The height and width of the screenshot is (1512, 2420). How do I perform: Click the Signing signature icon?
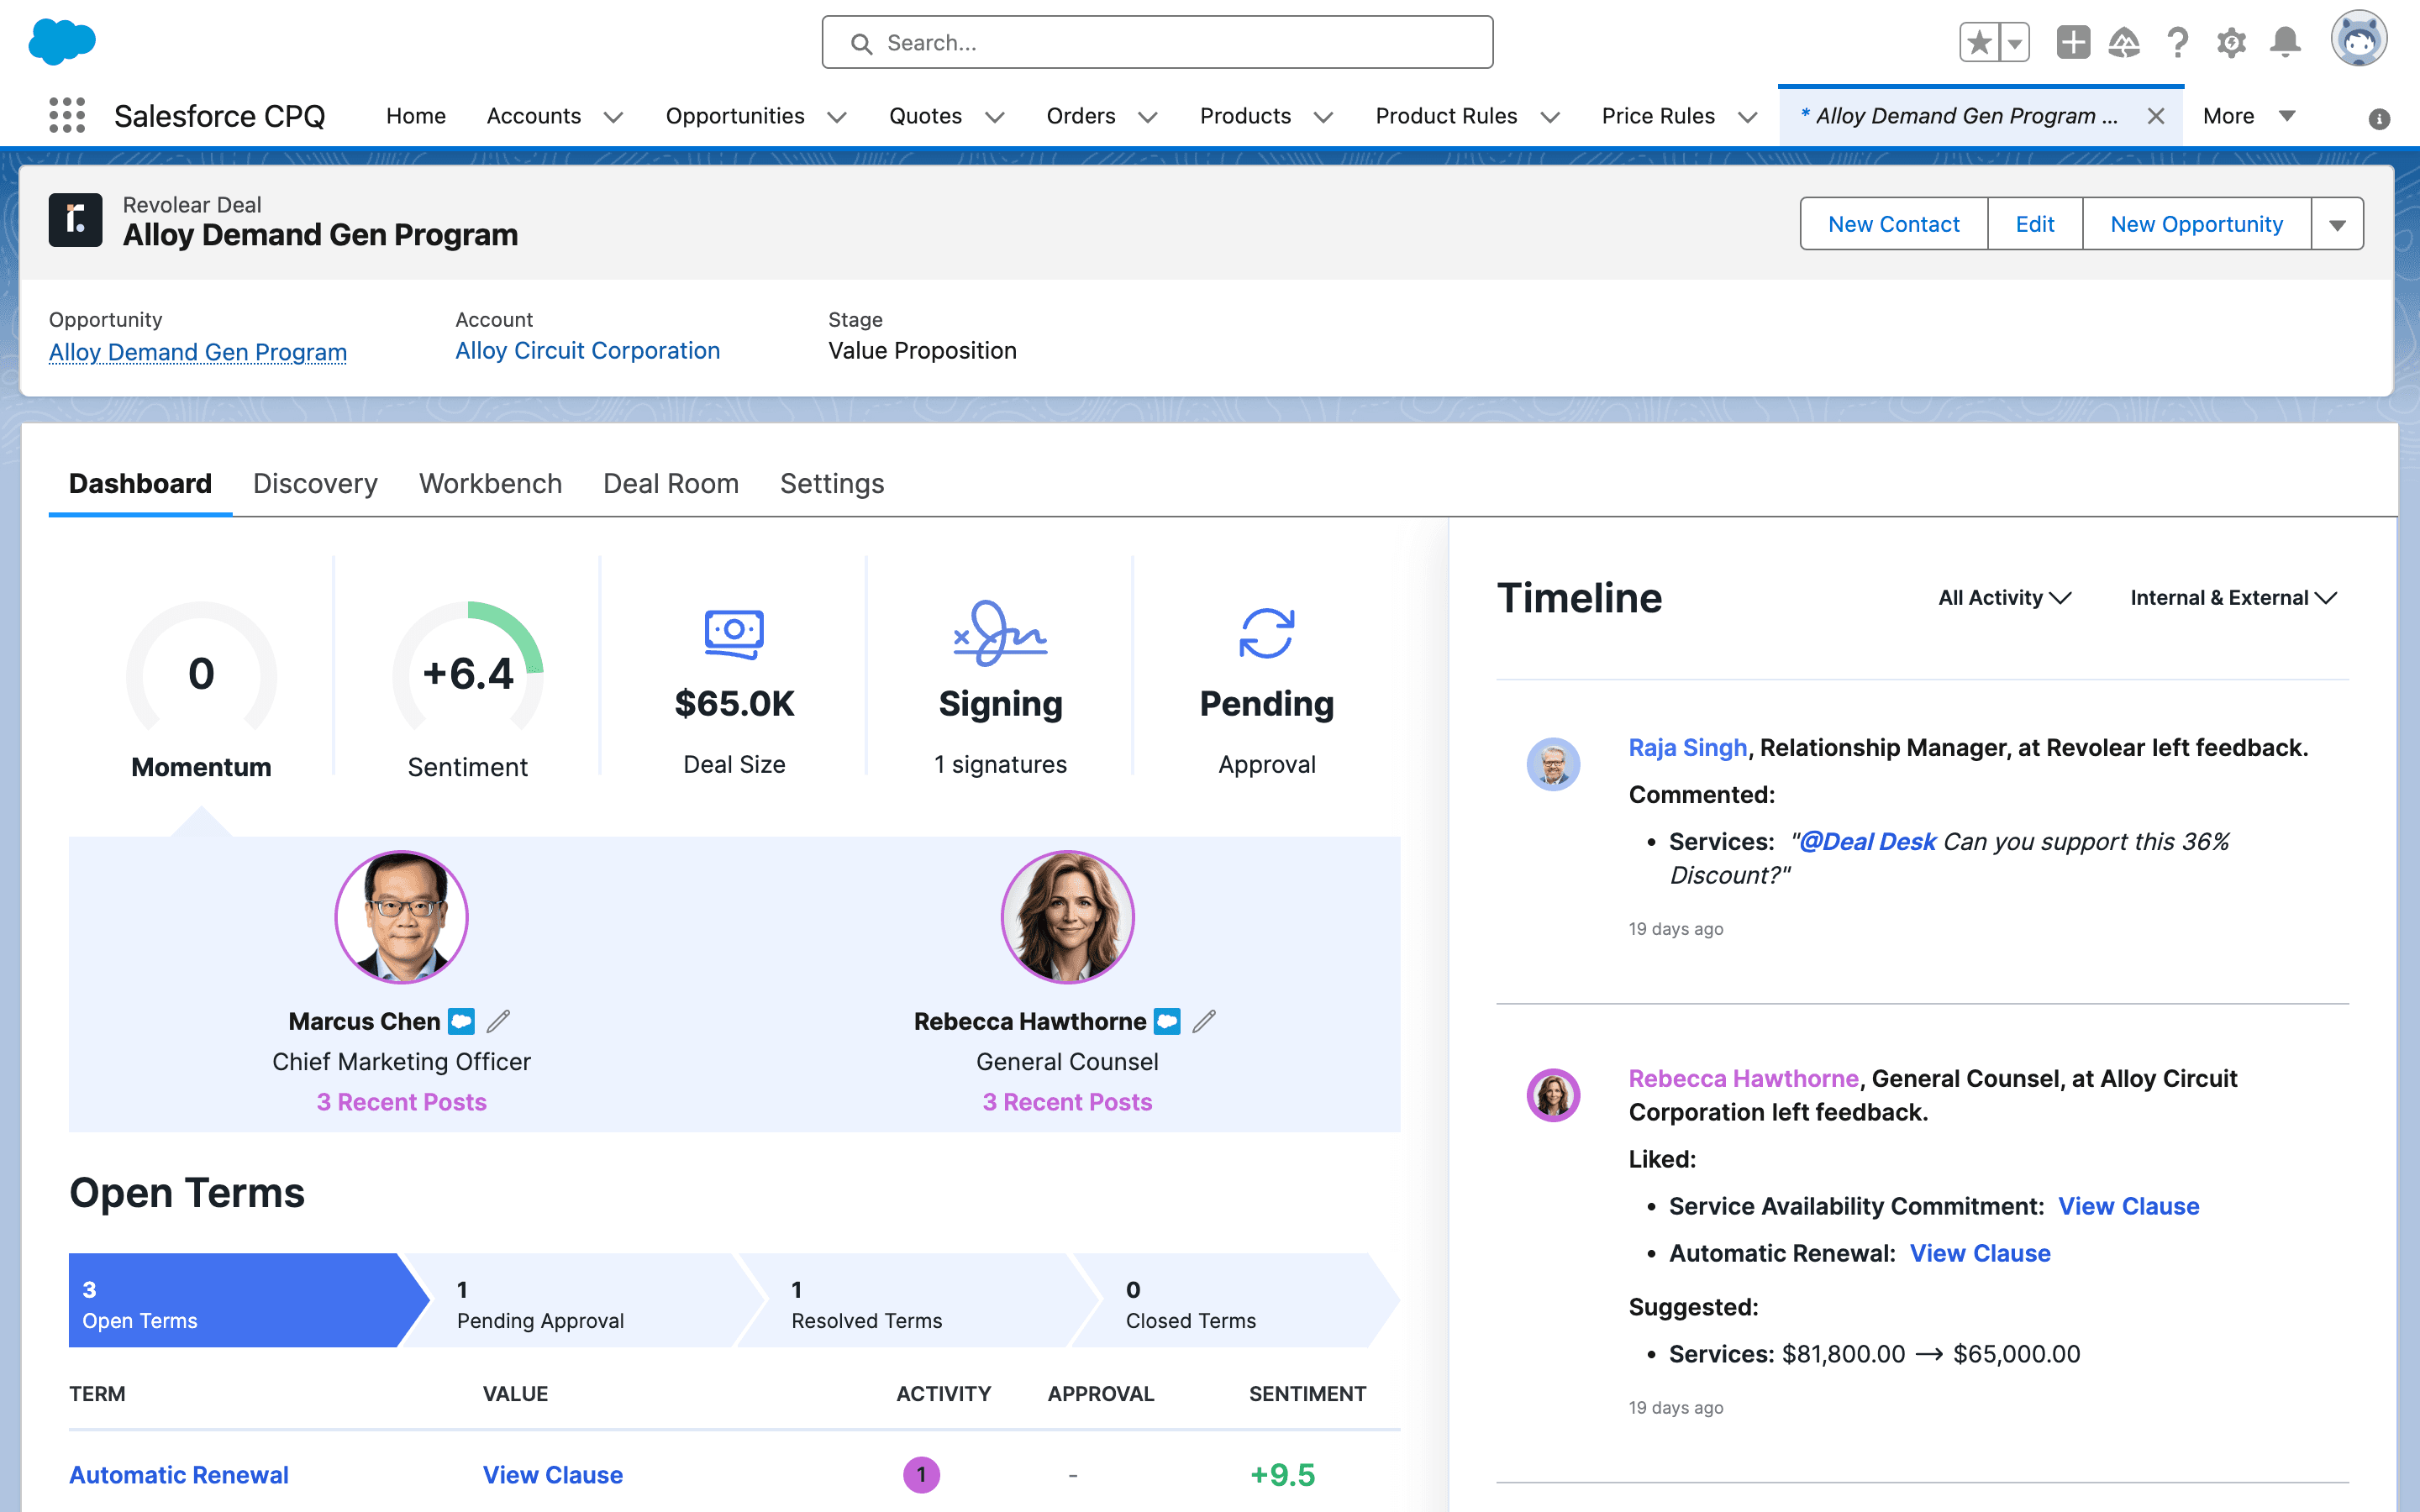point(1000,633)
